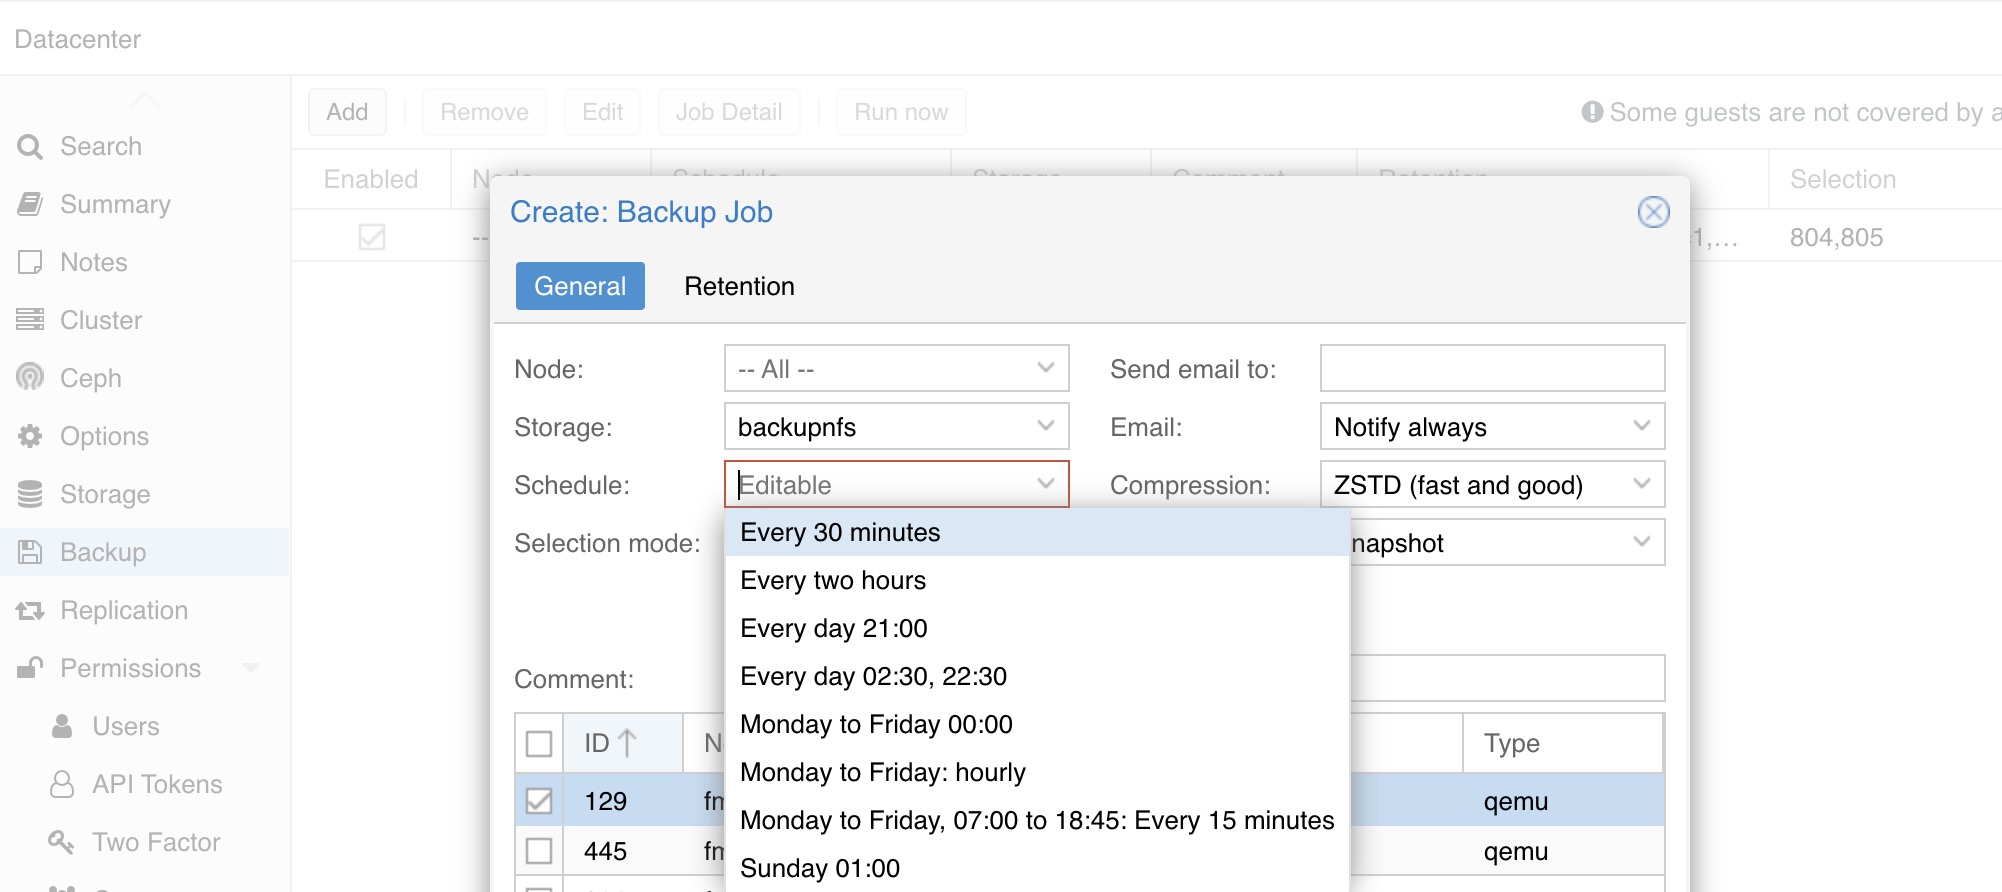The image size is (2002, 892).
Task: Click the Replication arrows icon
Action: click(x=30, y=611)
